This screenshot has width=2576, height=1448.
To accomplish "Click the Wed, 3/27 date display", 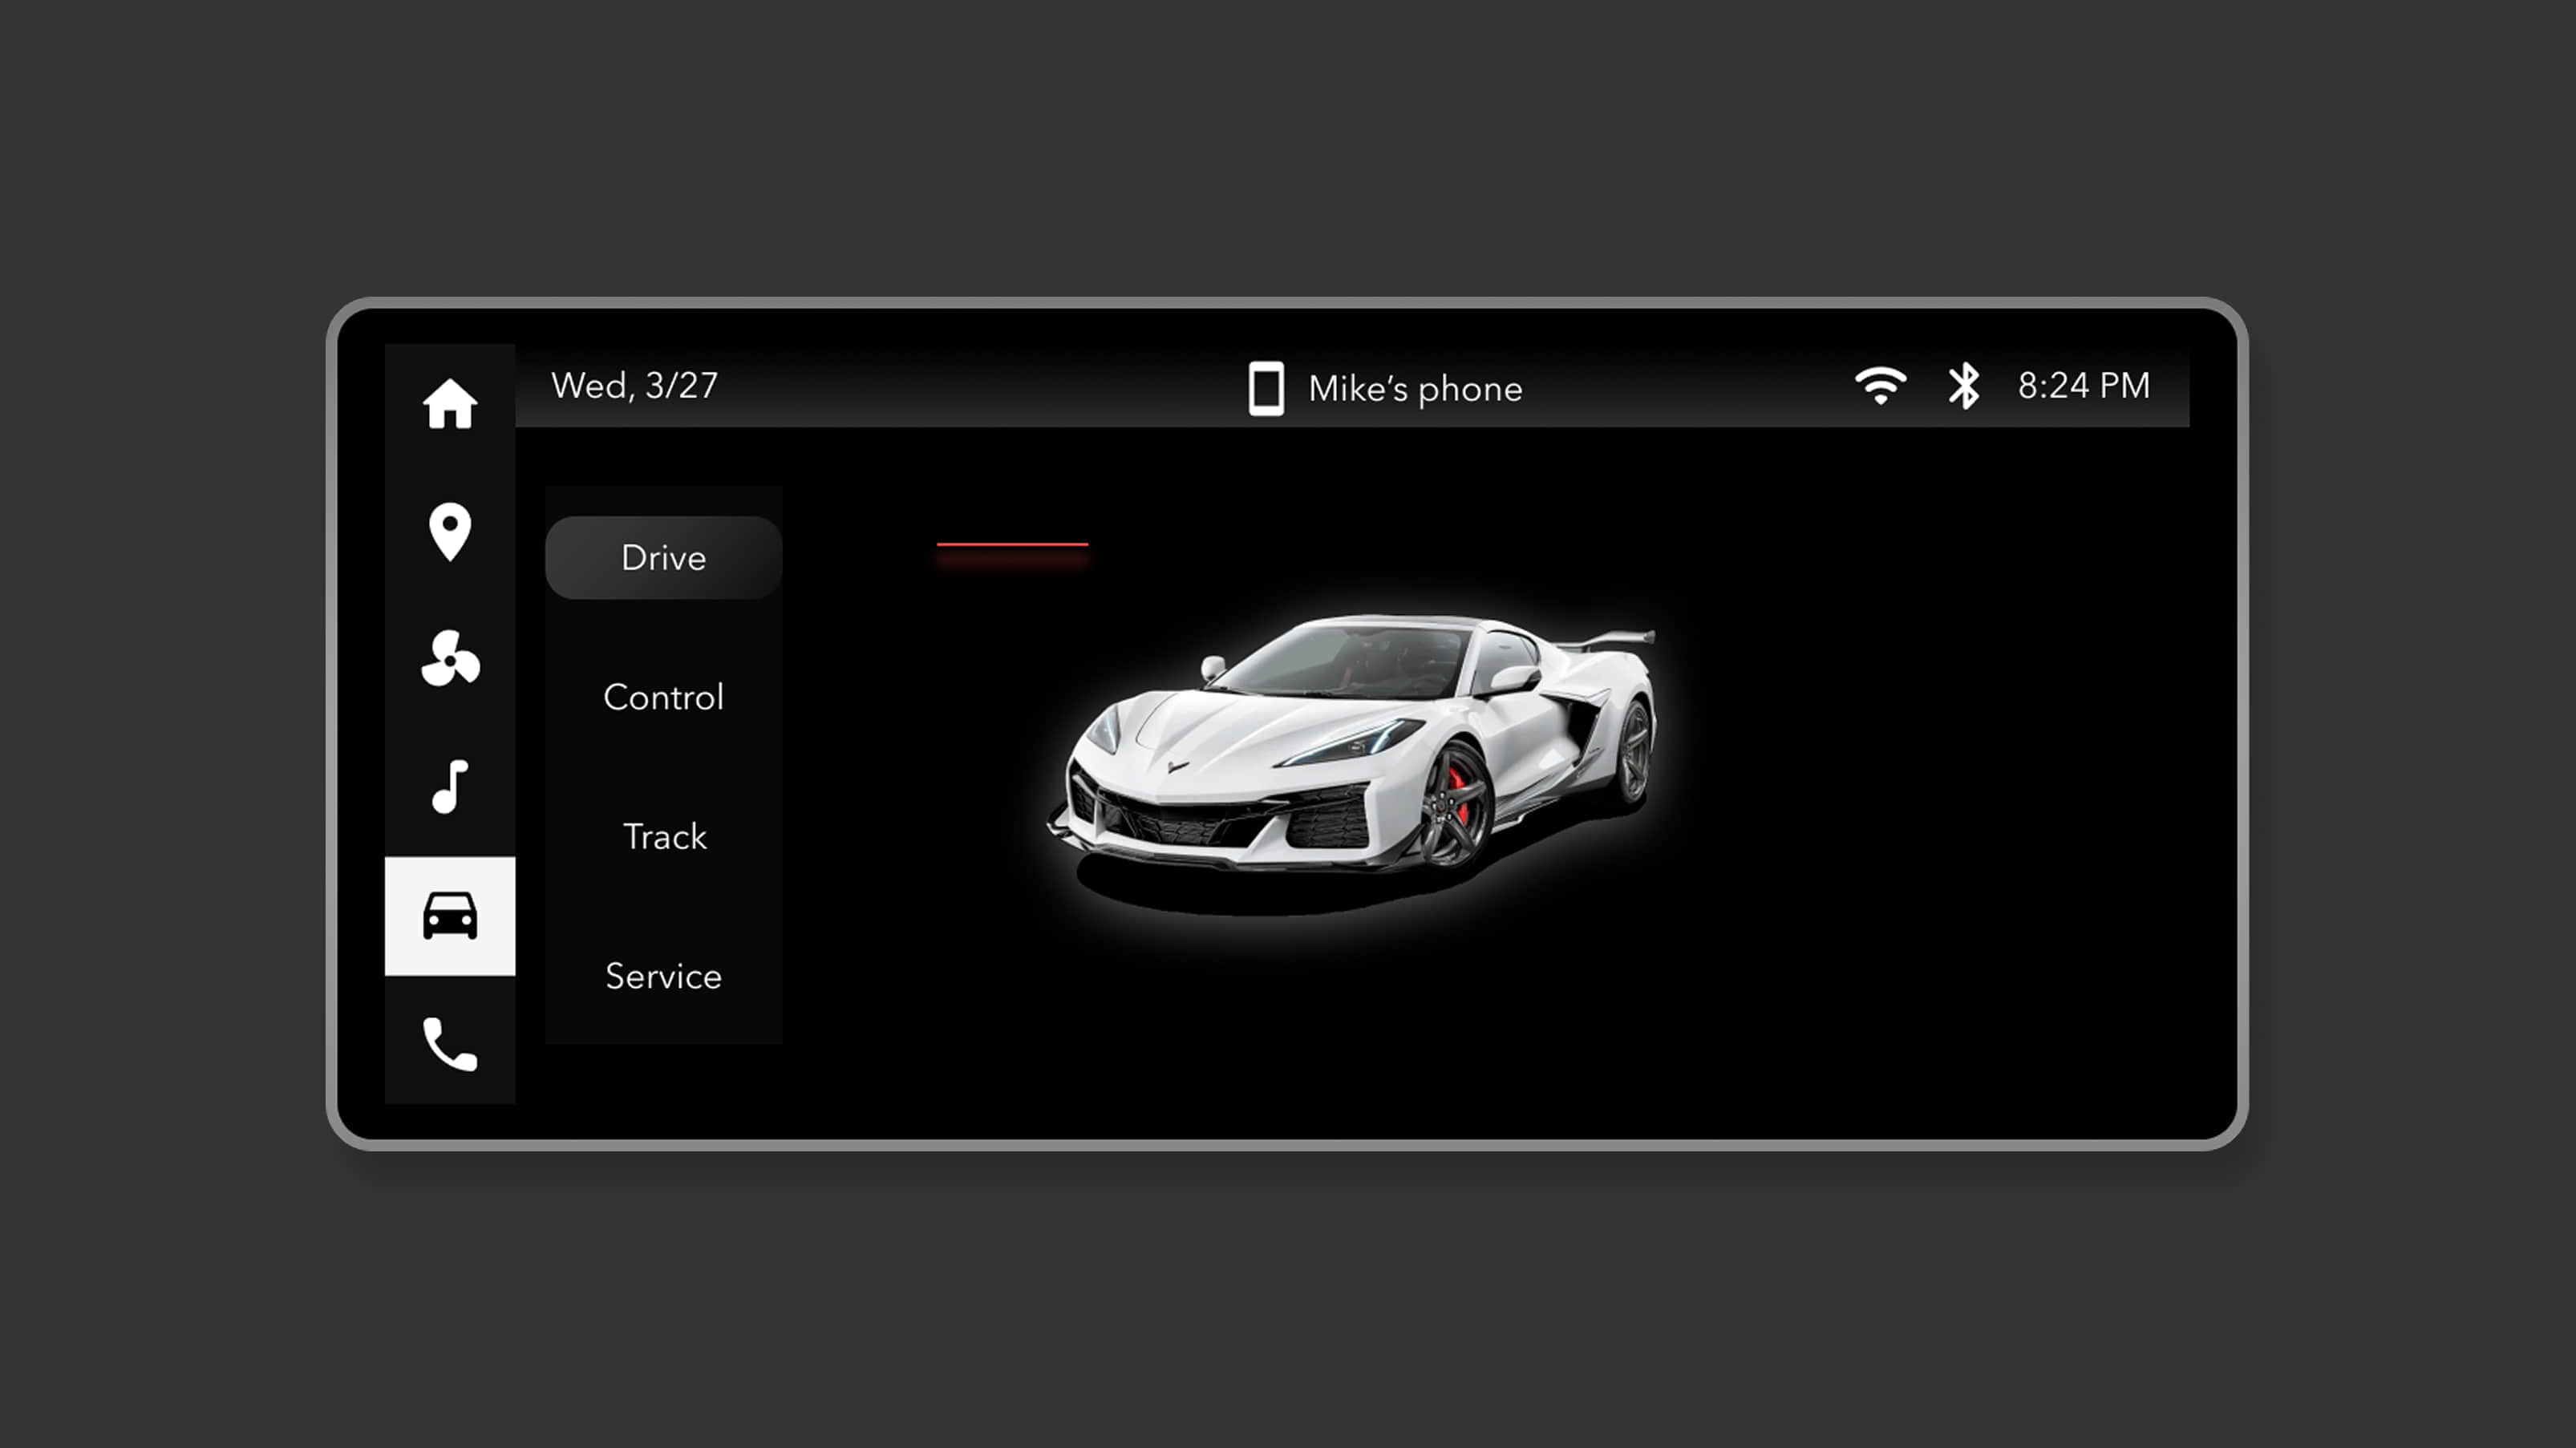I will 634,386.
